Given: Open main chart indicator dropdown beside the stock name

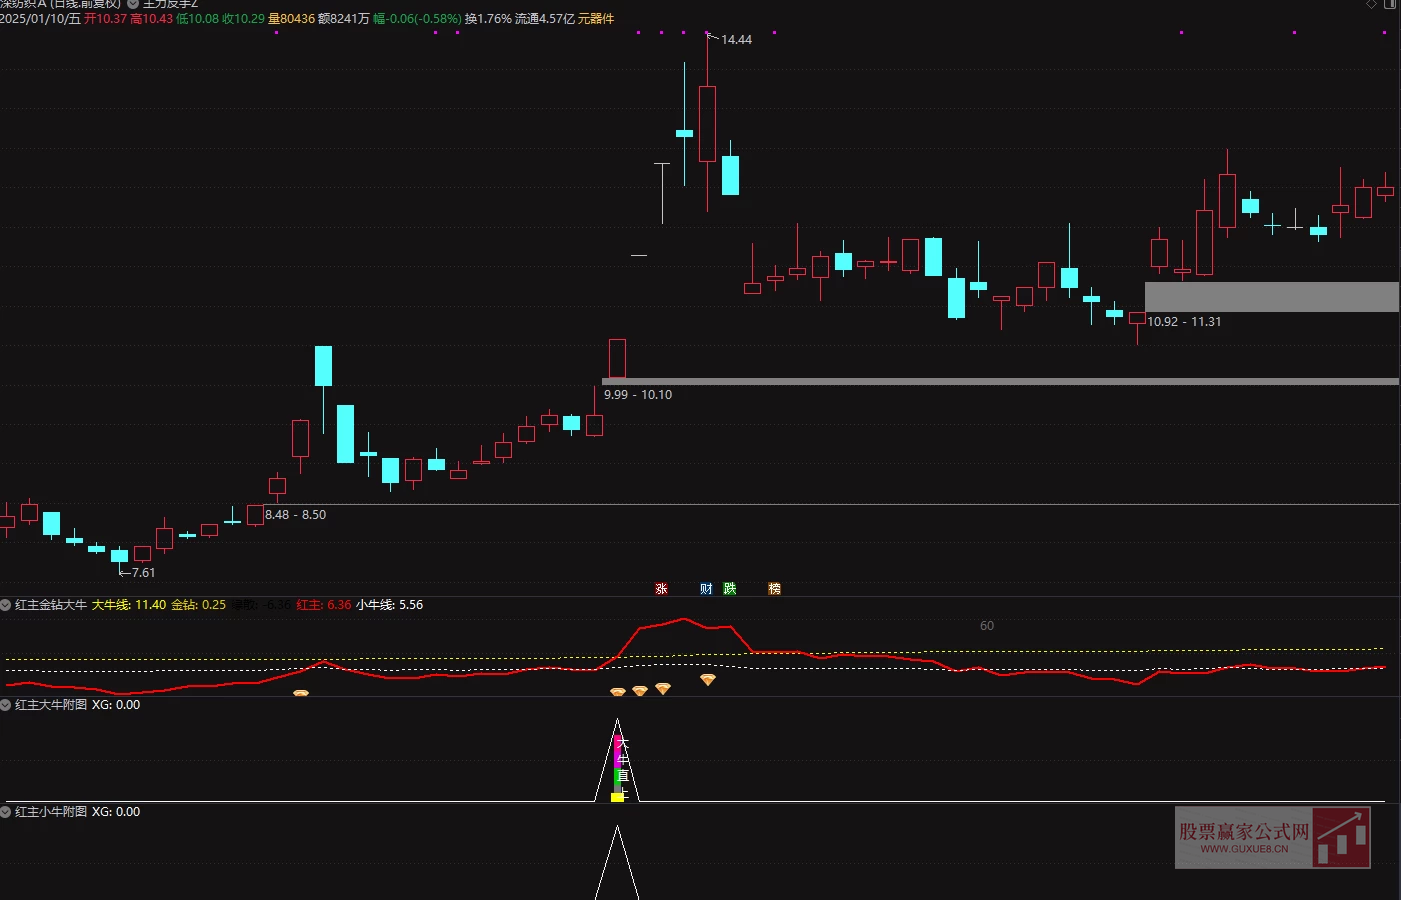Looking at the screenshot, I should (133, 4).
